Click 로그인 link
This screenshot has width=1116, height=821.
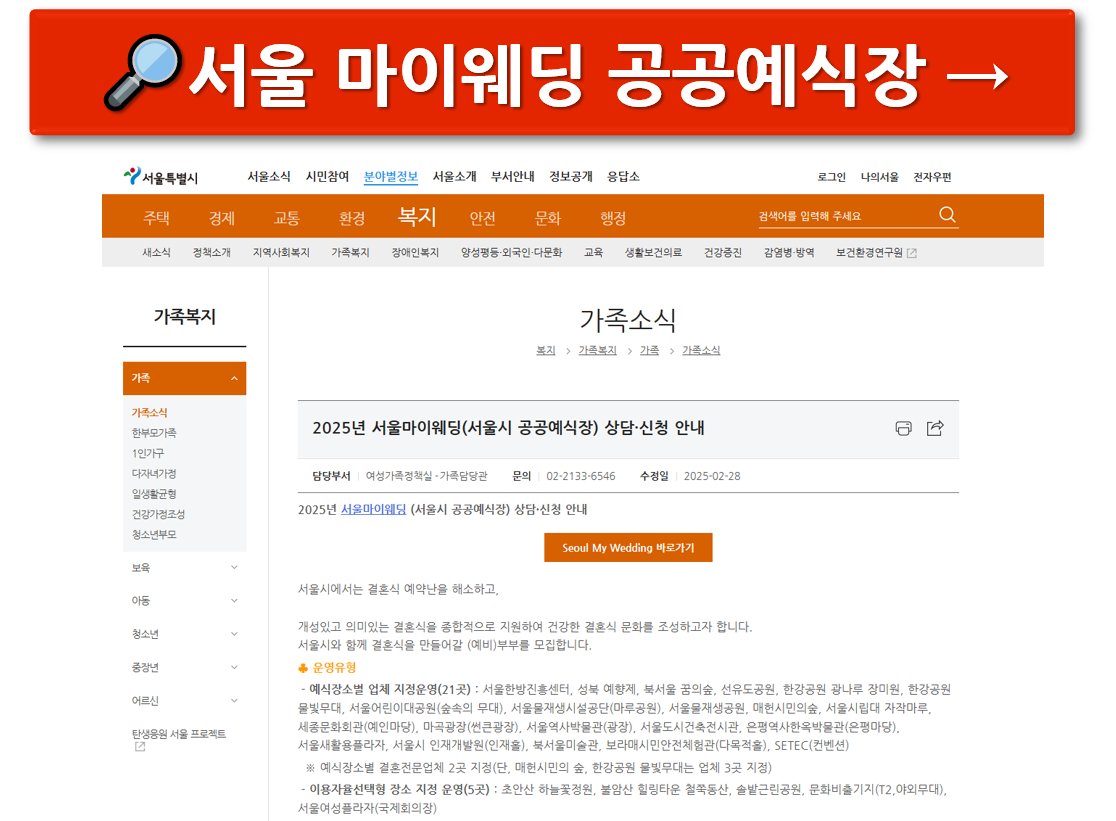point(831,177)
